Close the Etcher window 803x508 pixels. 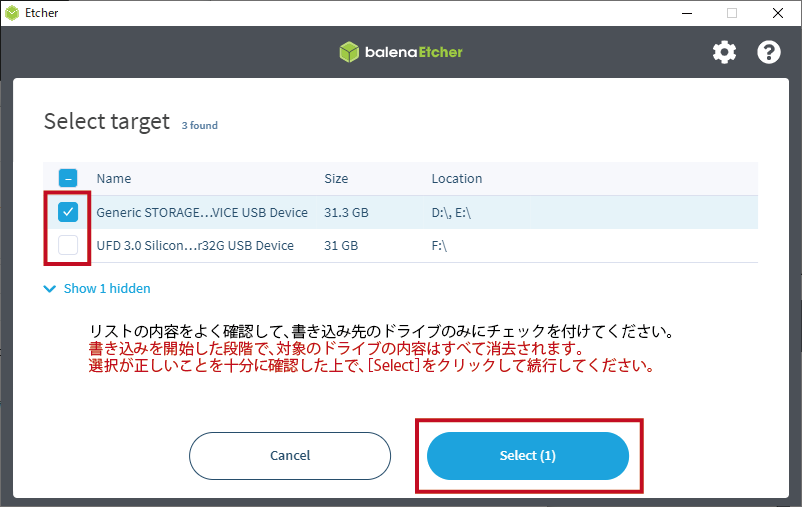click(x=777, y=13)
